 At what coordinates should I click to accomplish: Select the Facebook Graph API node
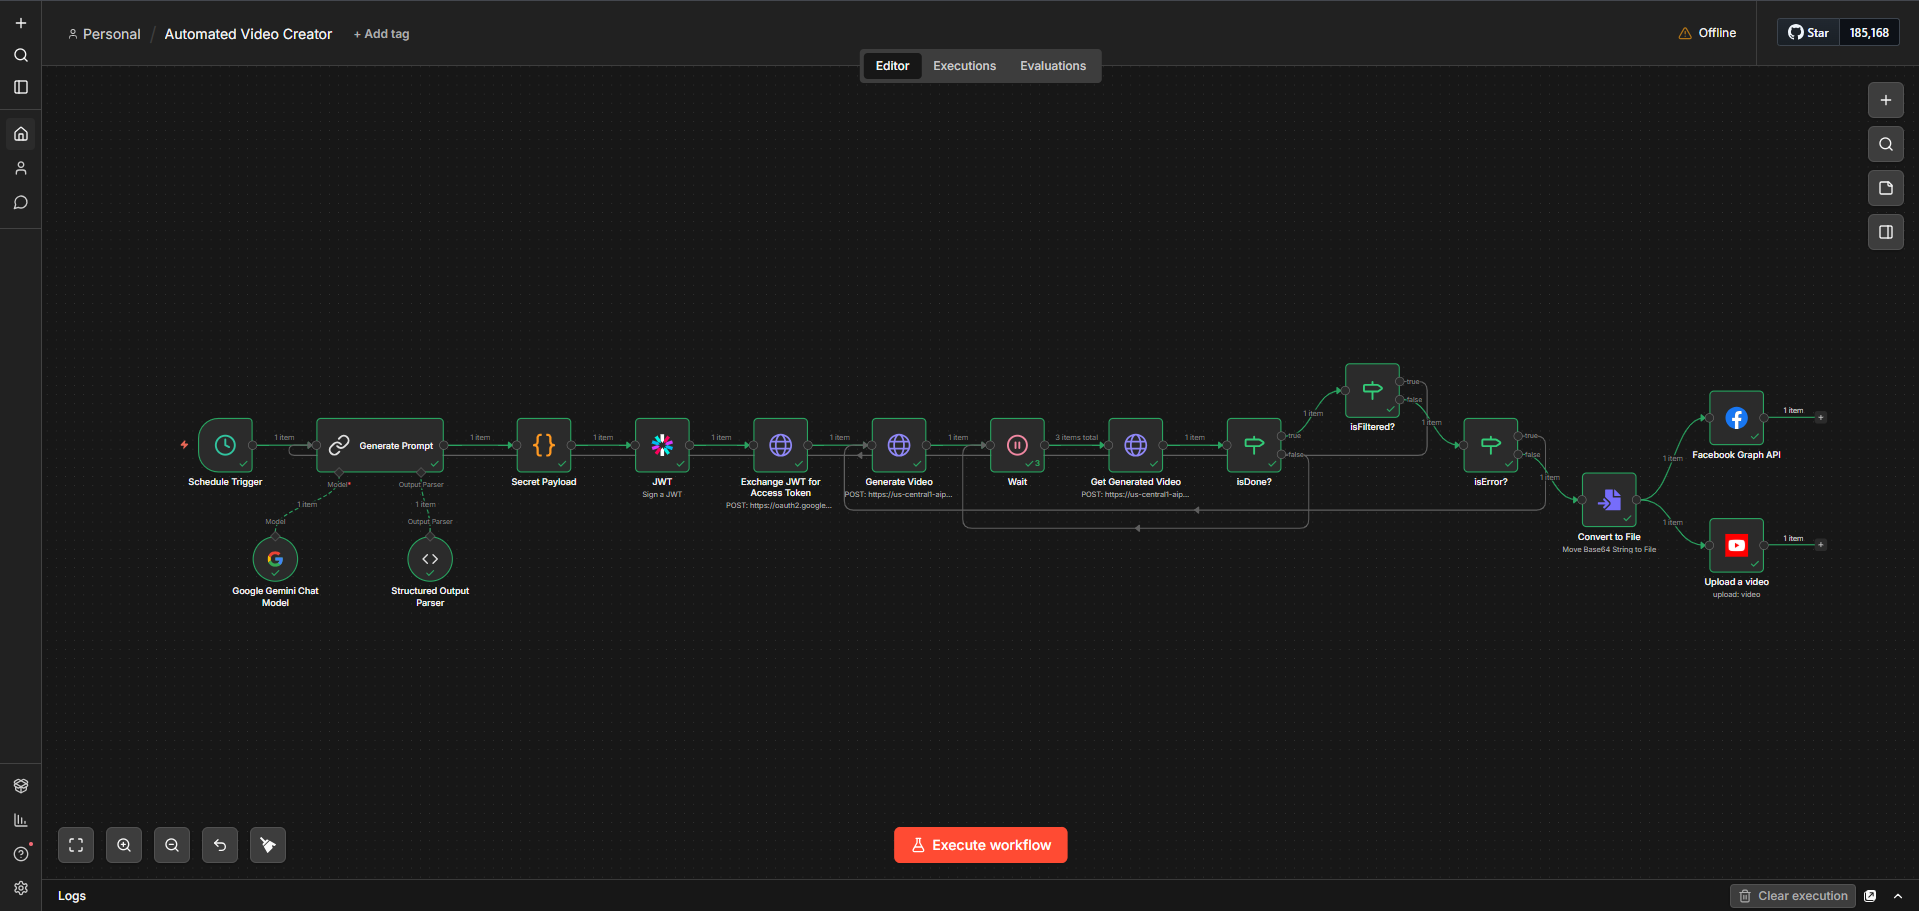1736,418
